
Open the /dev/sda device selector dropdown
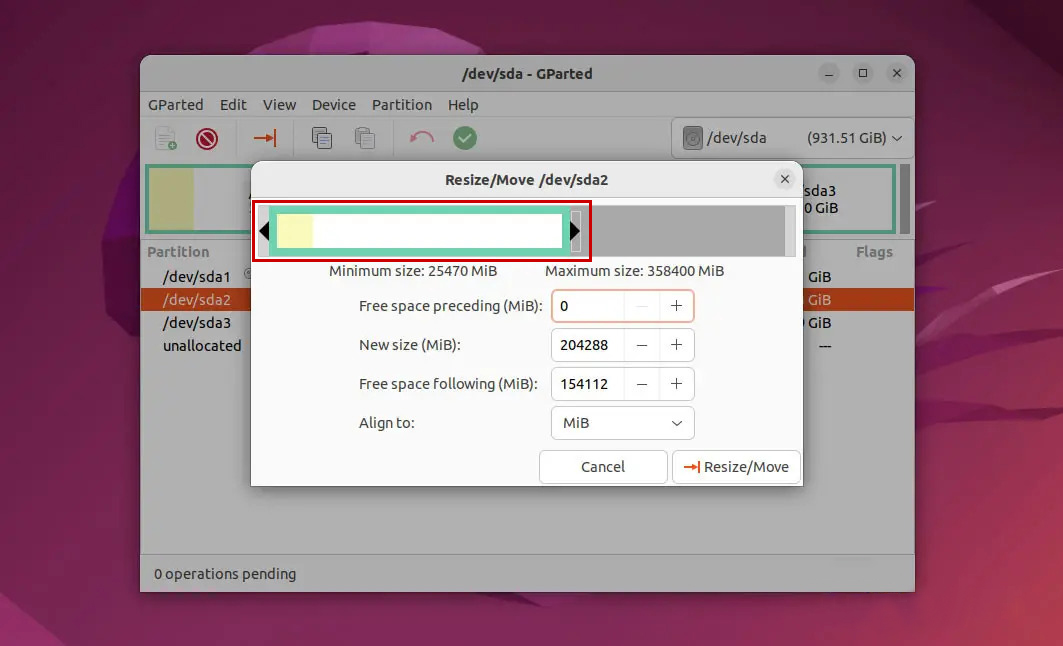tap(897, 139)
